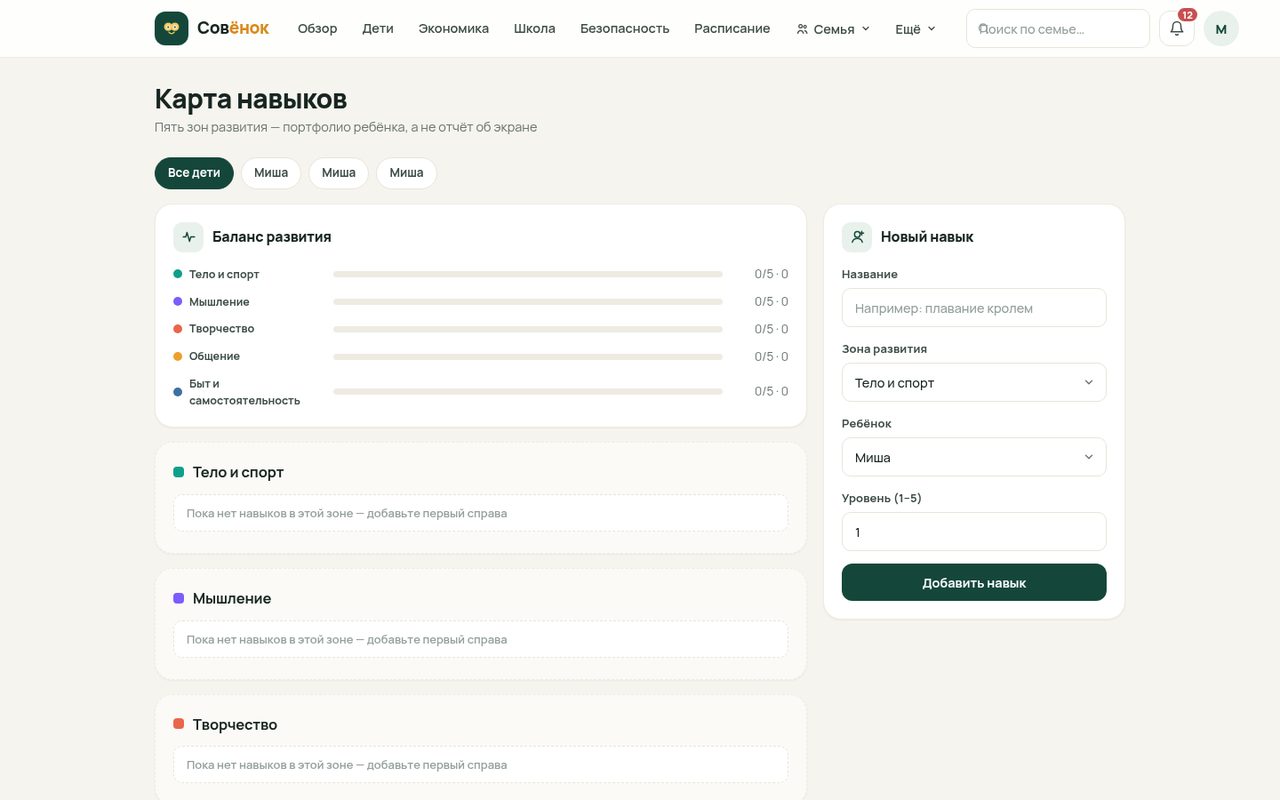Click the Общение progress bar
1280x800 pixels.
tap(528, 356)
